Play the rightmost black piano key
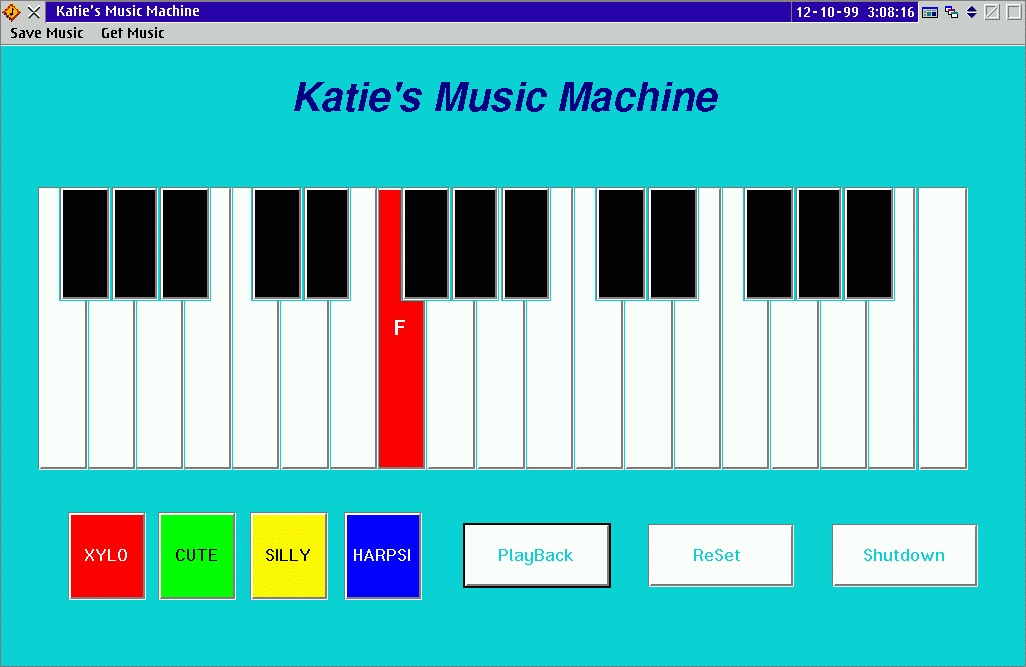 tap(869, 243)
